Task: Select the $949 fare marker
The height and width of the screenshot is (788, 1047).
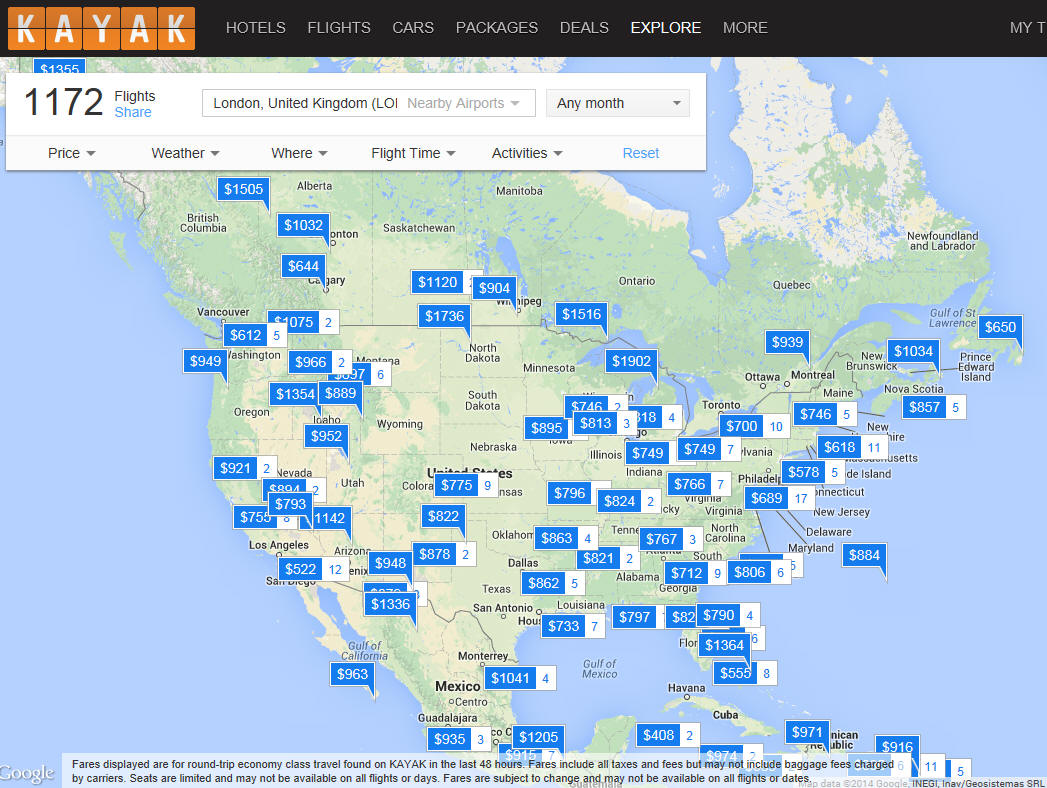Action: (x=205, y=361)
